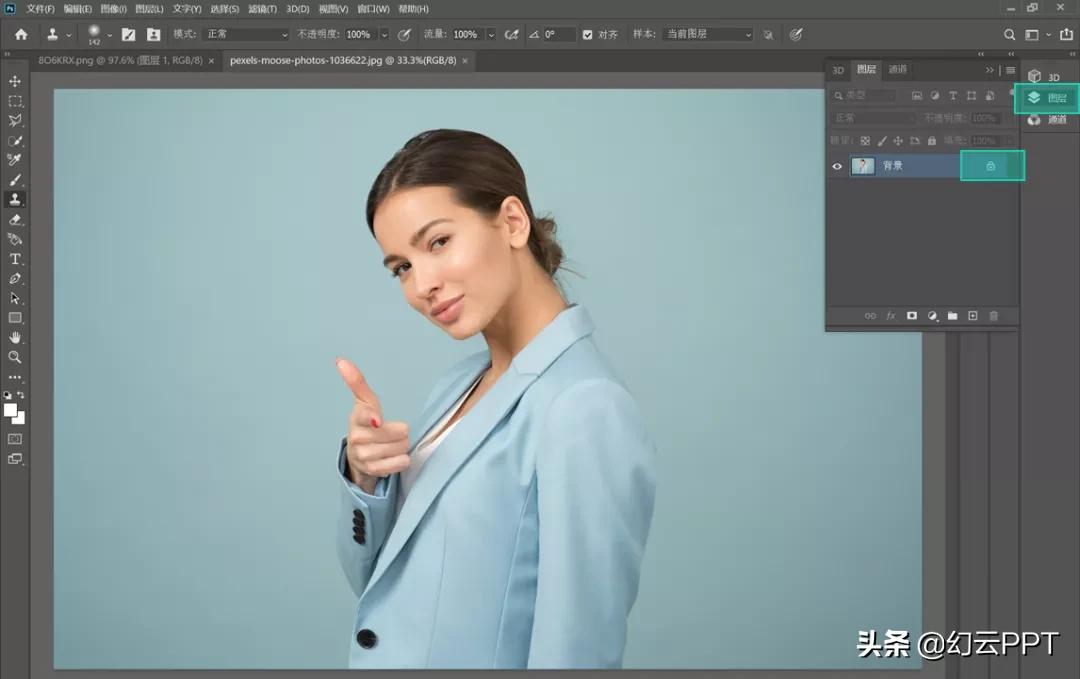
Task: Click the create new layer icon
Action: point(973,316)
